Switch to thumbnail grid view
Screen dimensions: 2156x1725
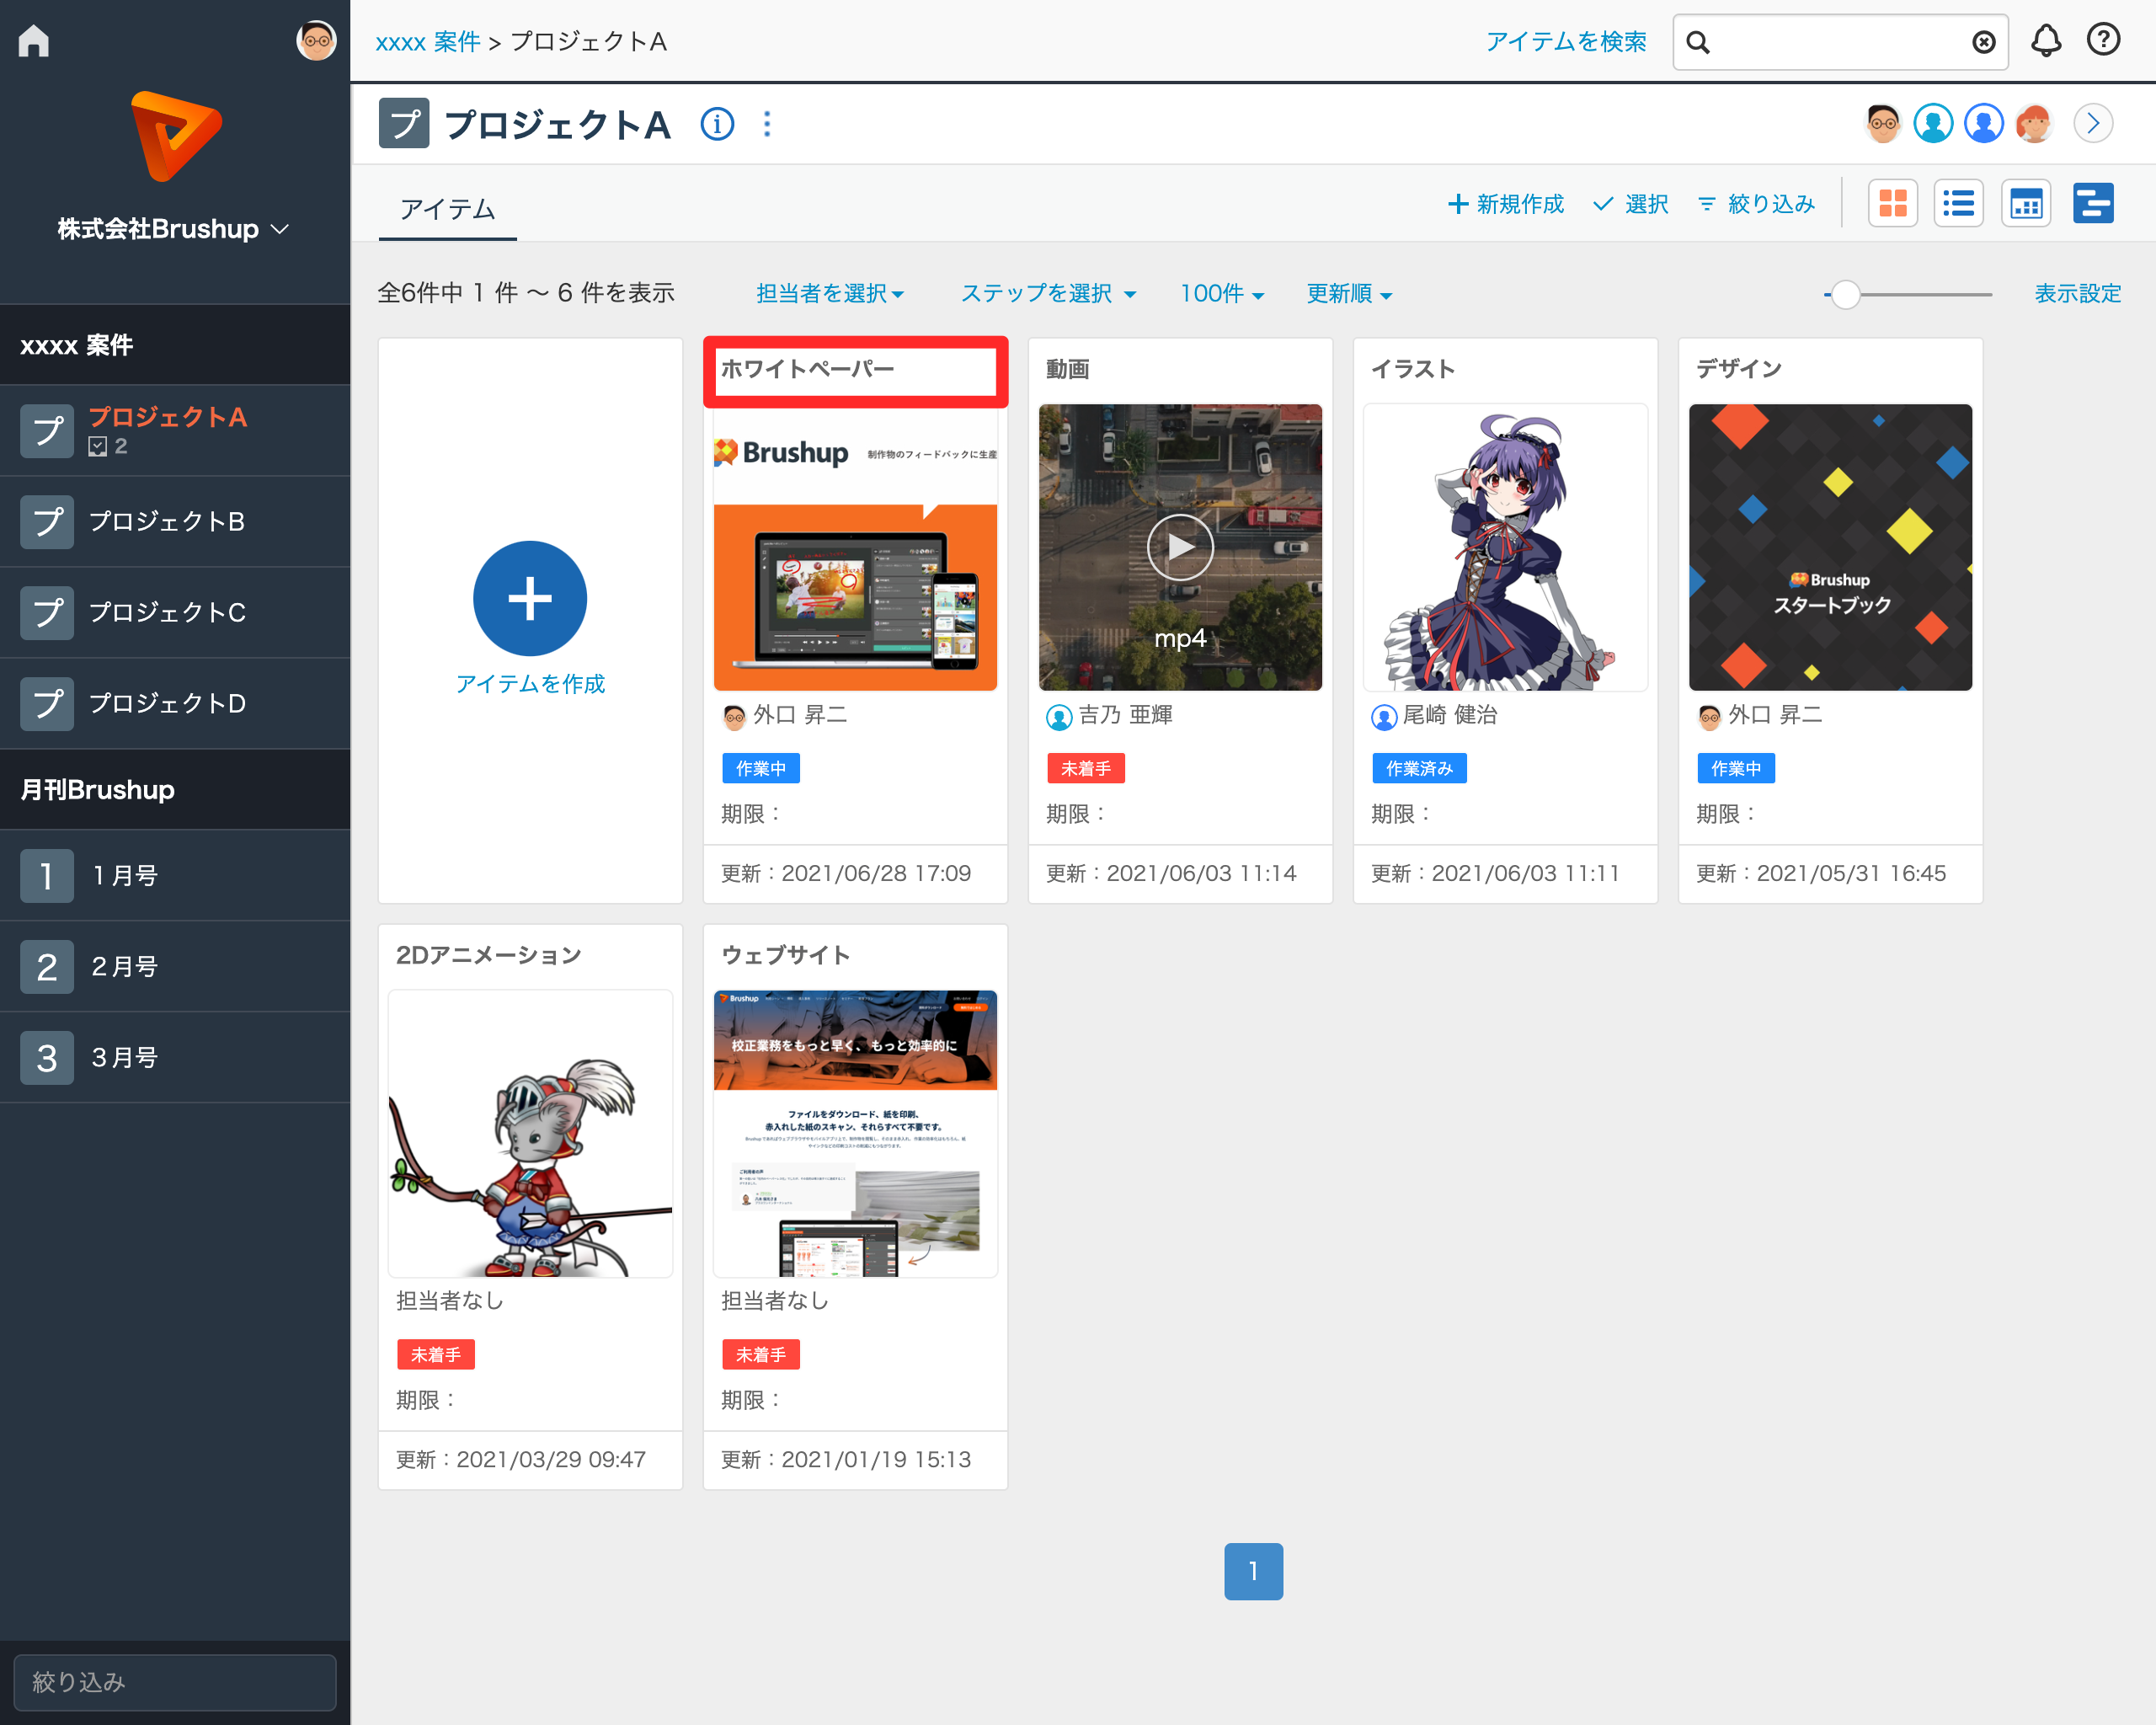1892,204
